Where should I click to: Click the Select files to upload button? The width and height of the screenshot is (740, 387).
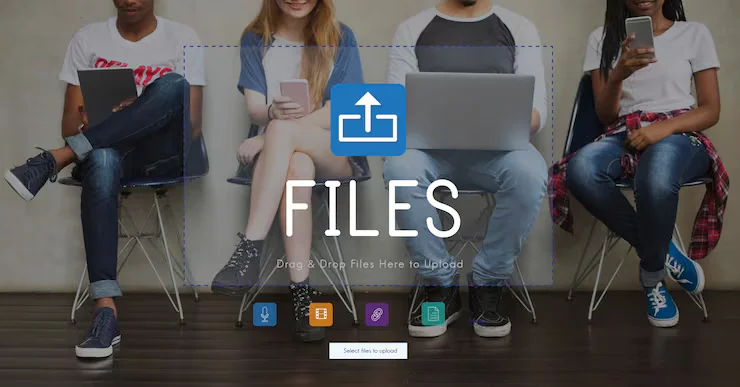click(368, 351)
